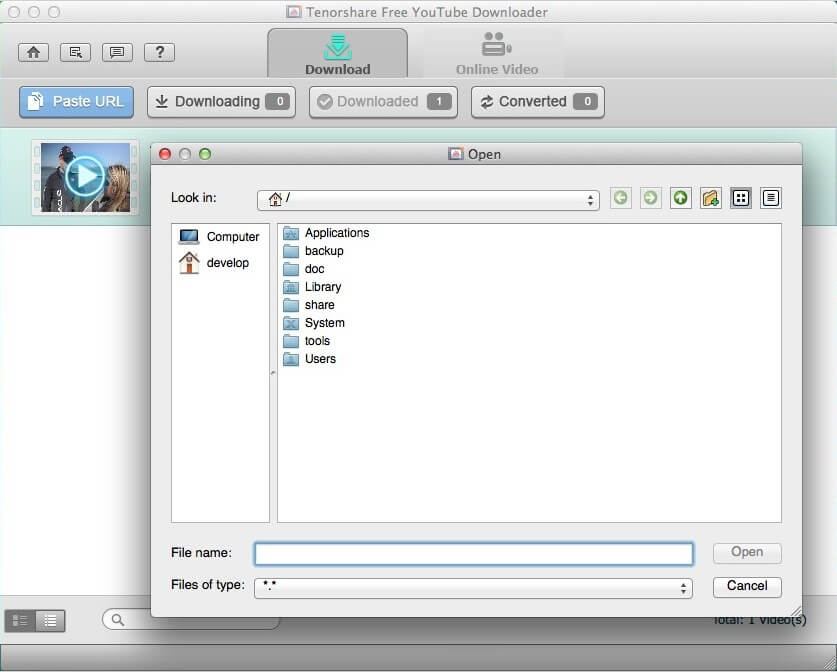
Task: Select the Users folder
Action: point(310,359)
